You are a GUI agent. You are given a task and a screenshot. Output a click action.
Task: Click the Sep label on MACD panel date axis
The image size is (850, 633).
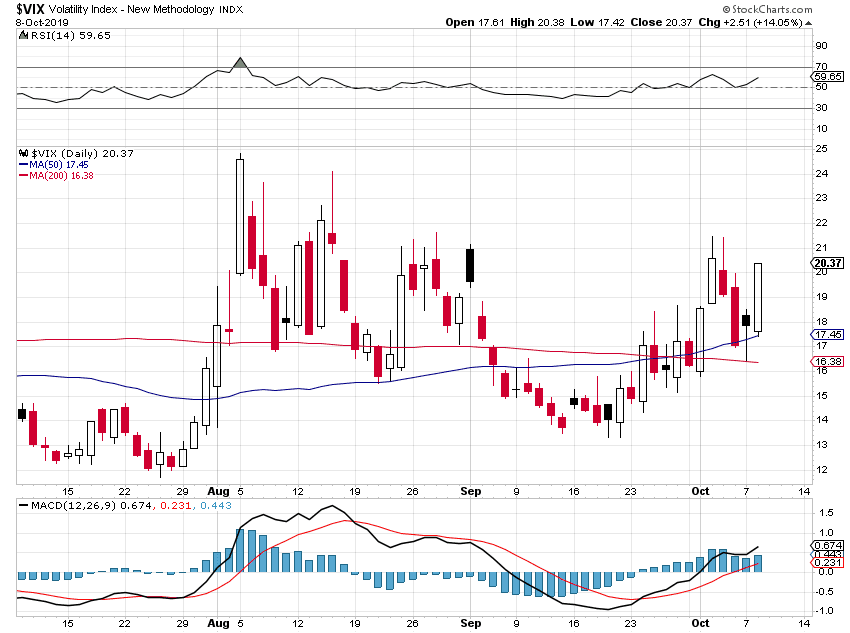point(470,623)
